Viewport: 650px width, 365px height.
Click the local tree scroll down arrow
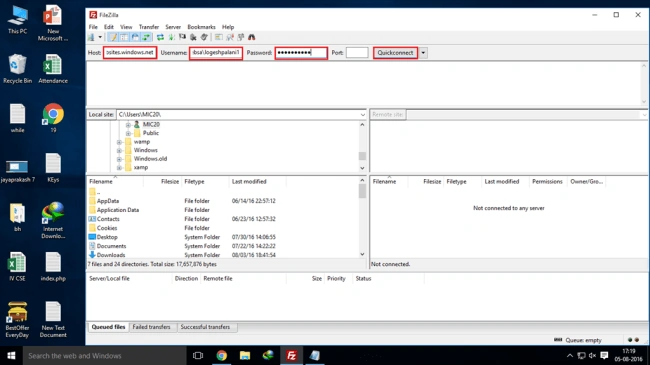click(362, 168)
